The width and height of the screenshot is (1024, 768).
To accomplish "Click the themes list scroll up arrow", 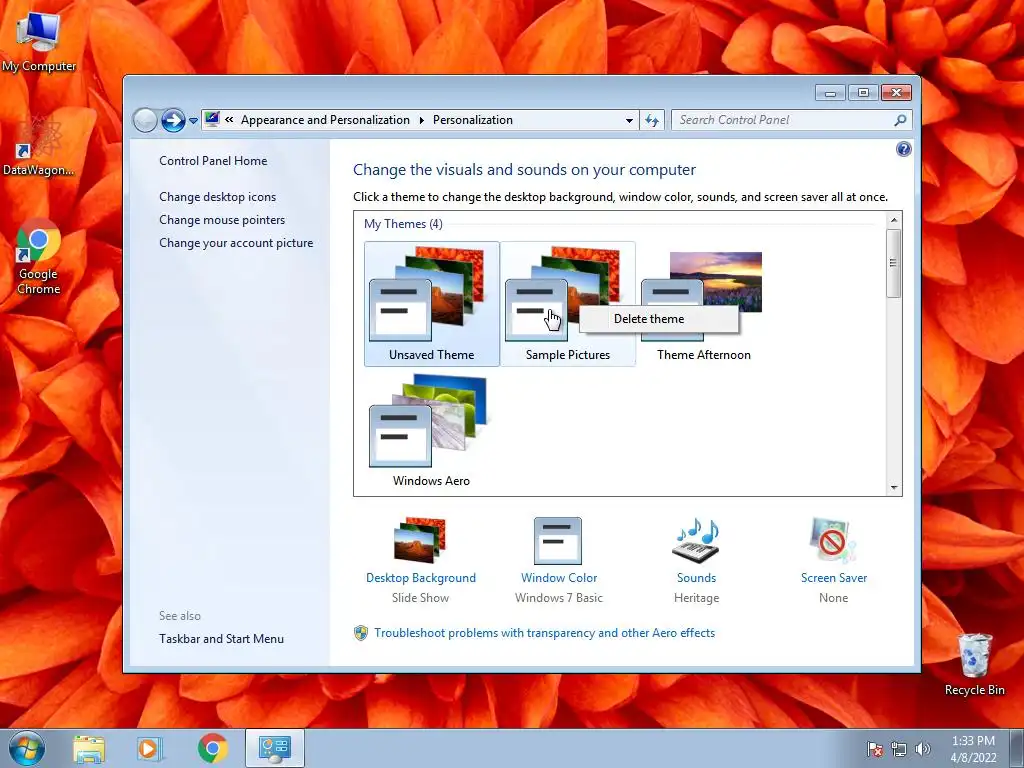I will click(894, 220).
